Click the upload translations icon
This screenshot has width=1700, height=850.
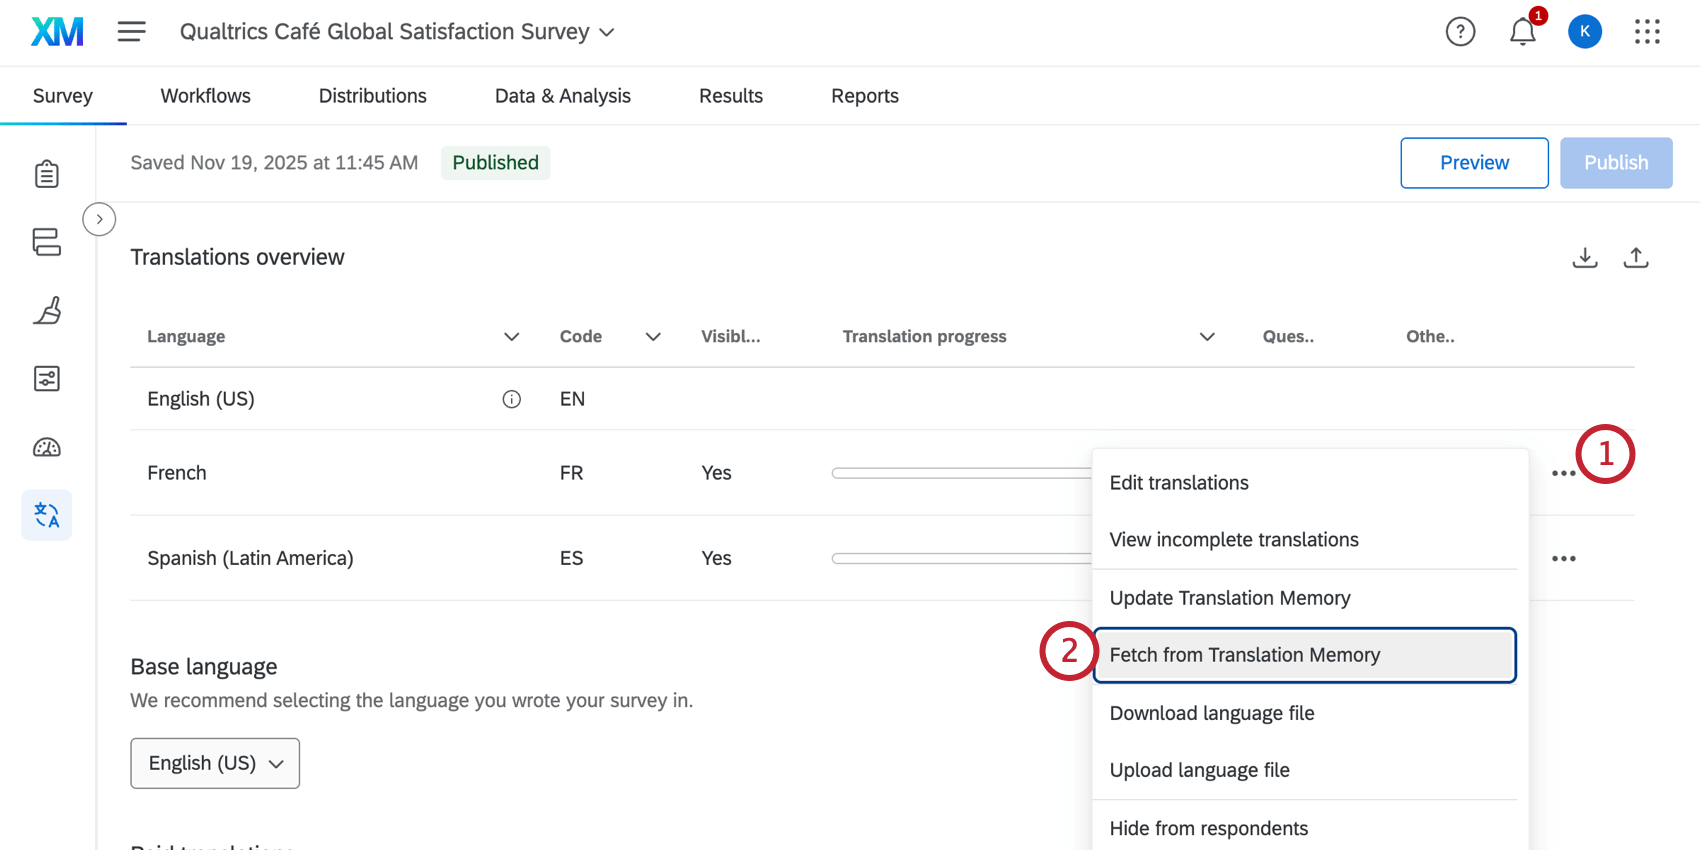[x=1636, y=258]
